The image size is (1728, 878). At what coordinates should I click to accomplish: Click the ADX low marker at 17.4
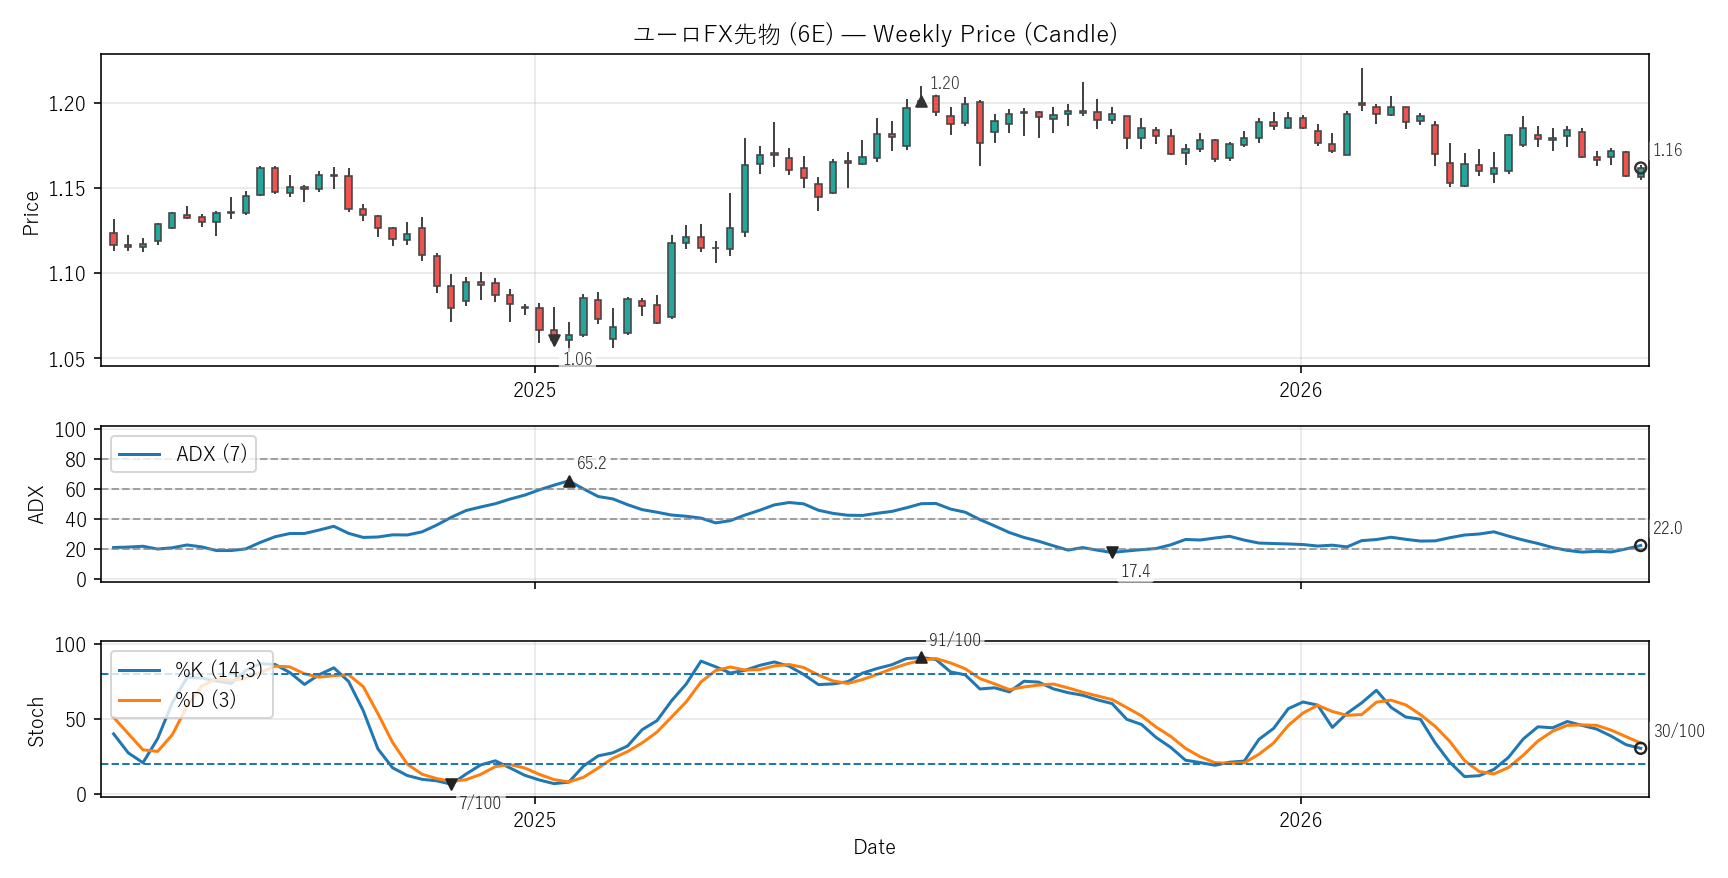coord(1112,552)
